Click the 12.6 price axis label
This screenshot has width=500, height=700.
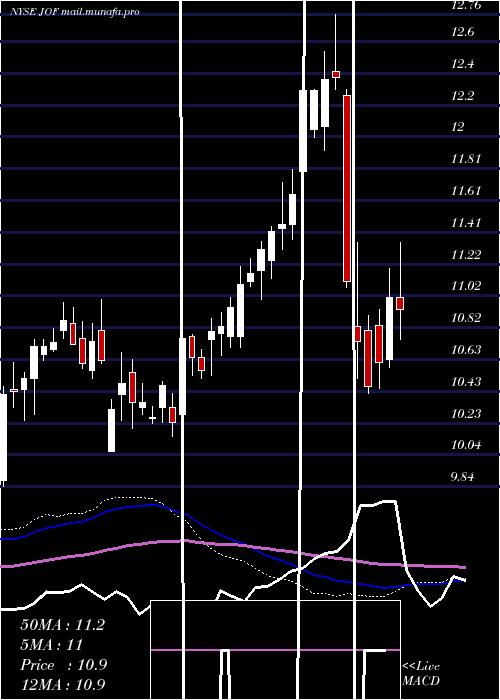462,32
